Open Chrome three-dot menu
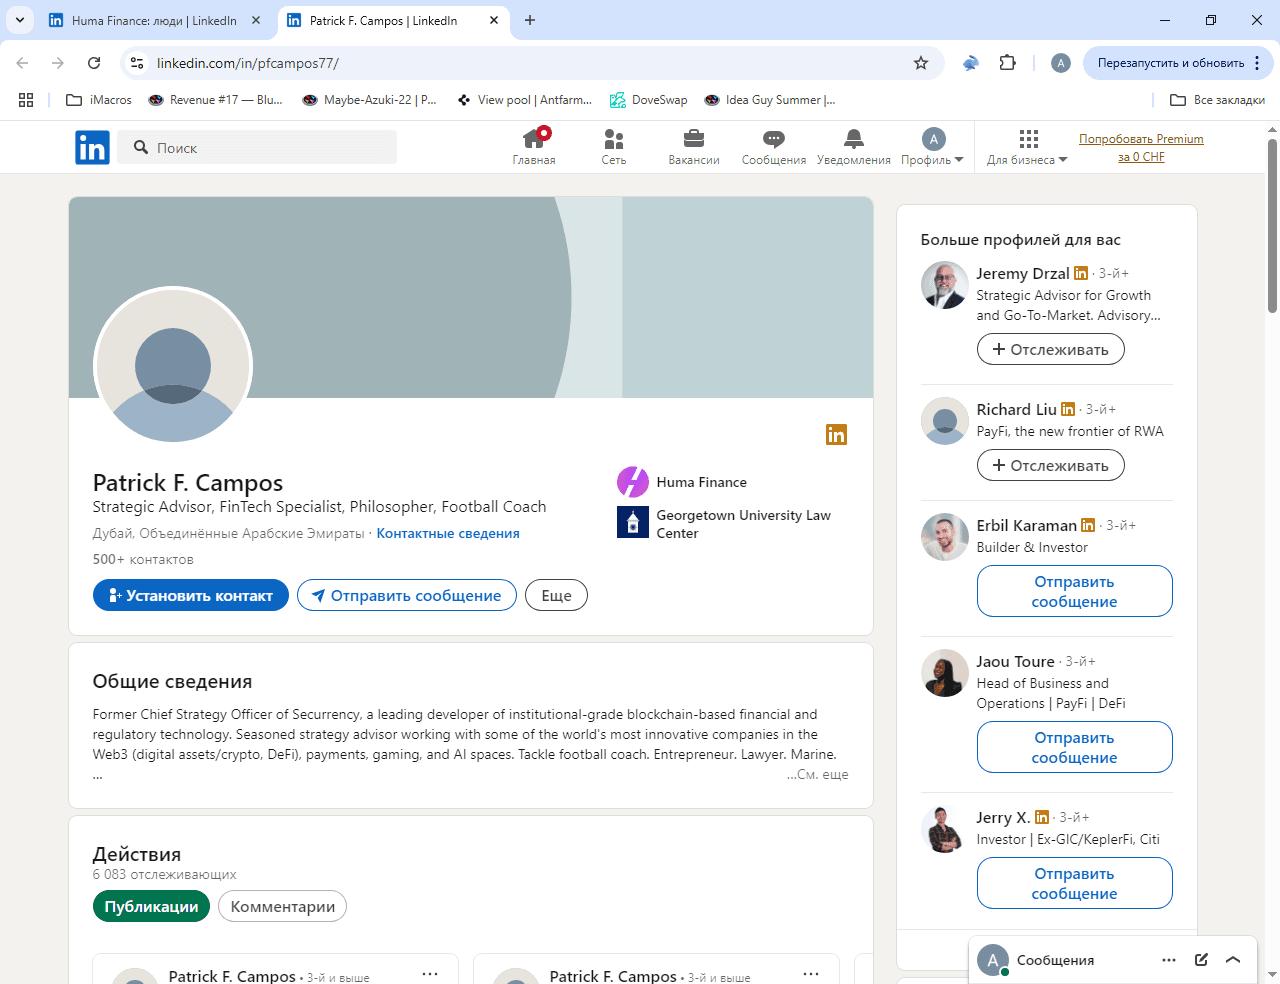1280x984 pixels. [x=1257, y=63]
